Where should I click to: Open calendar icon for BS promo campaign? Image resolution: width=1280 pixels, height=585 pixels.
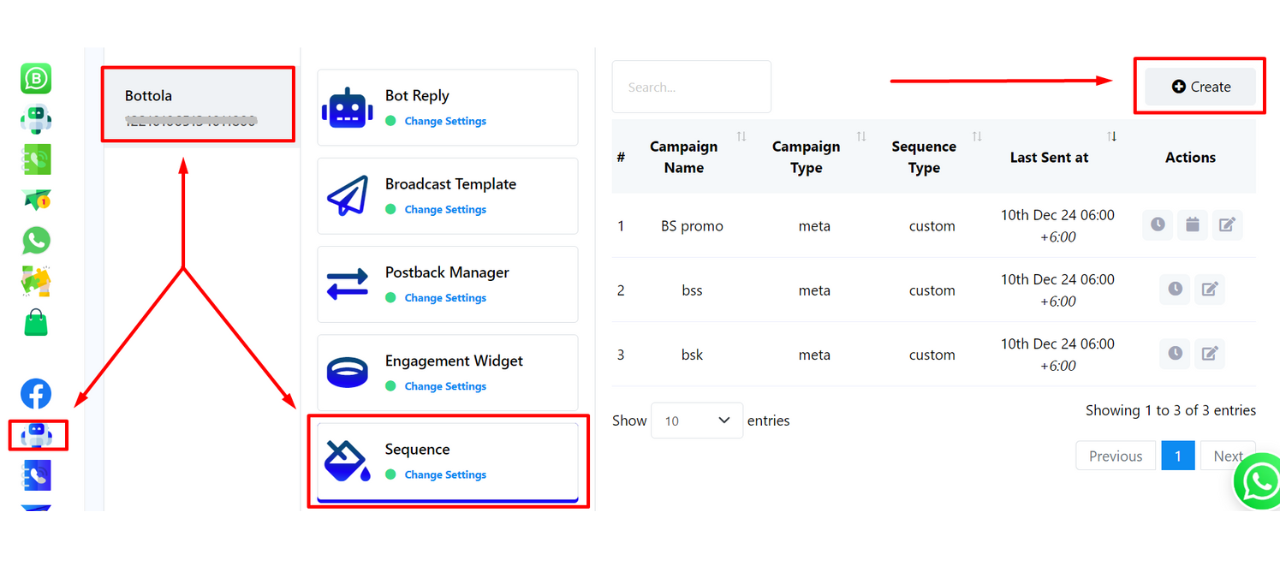pos(1192,225)
